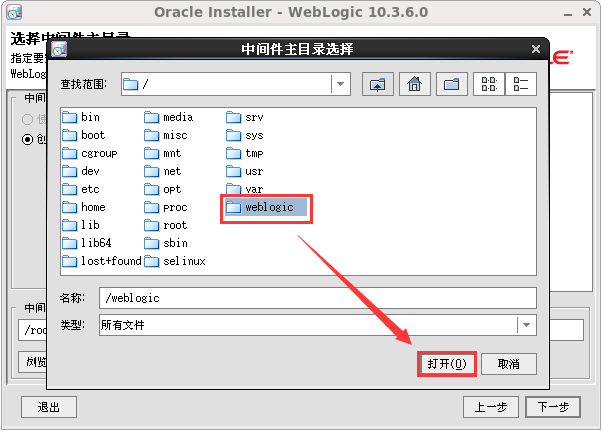Go up one directory level icon
The height and width of the screenshot is (431, 604).
click(x=378, y=84)
